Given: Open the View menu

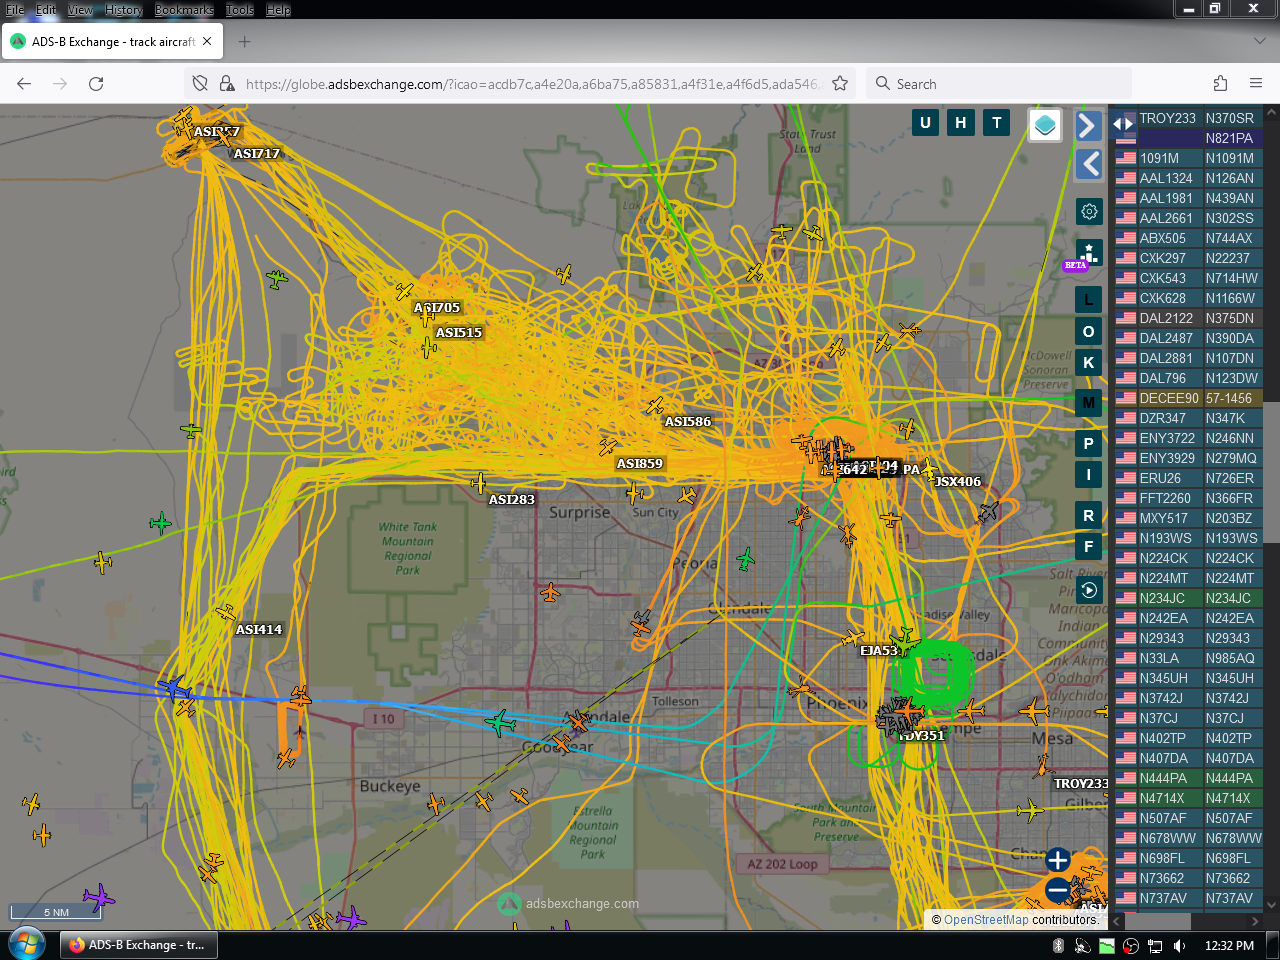Looking at the screenshot, I should (x=80, y=9).
